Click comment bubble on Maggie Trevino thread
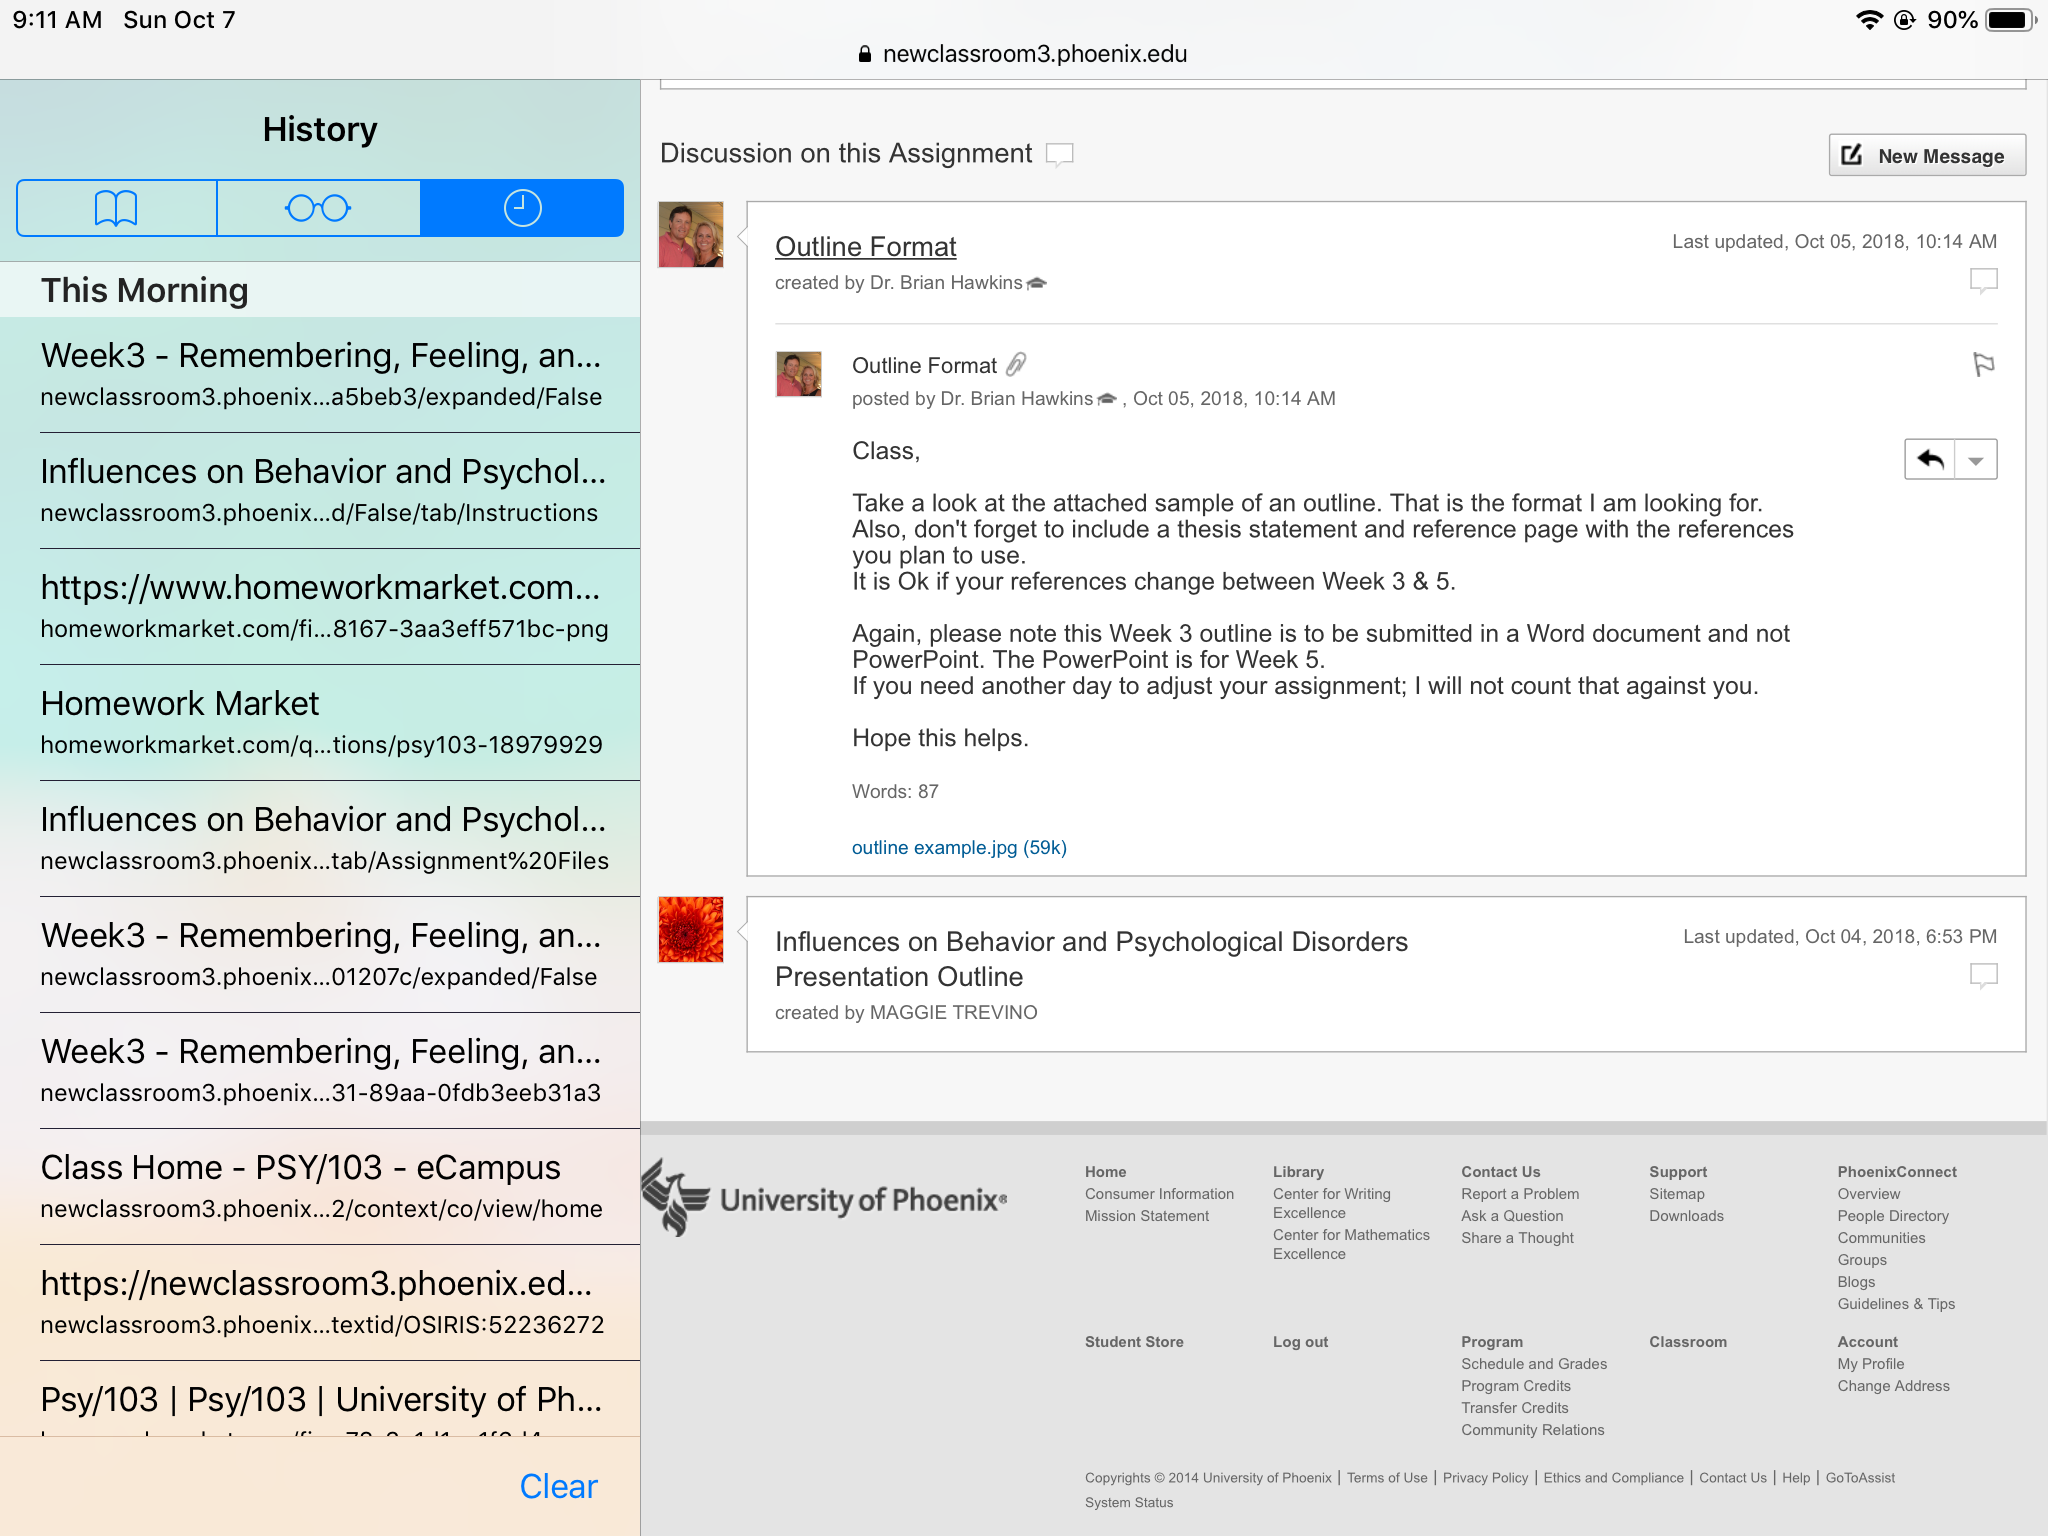 (x=1983, y=975)
